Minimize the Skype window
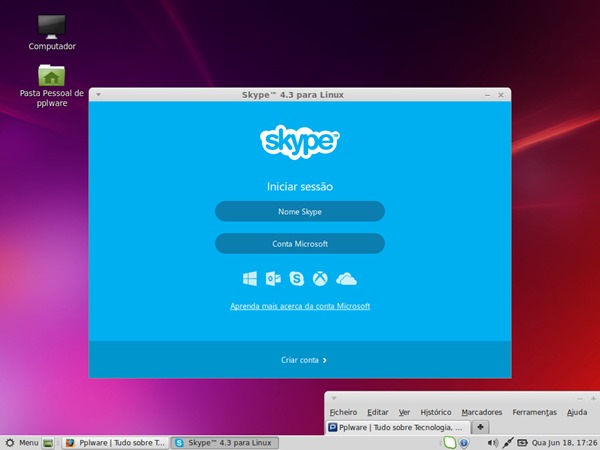The width and height of the screenshot is (600, 450). [488, 95]
